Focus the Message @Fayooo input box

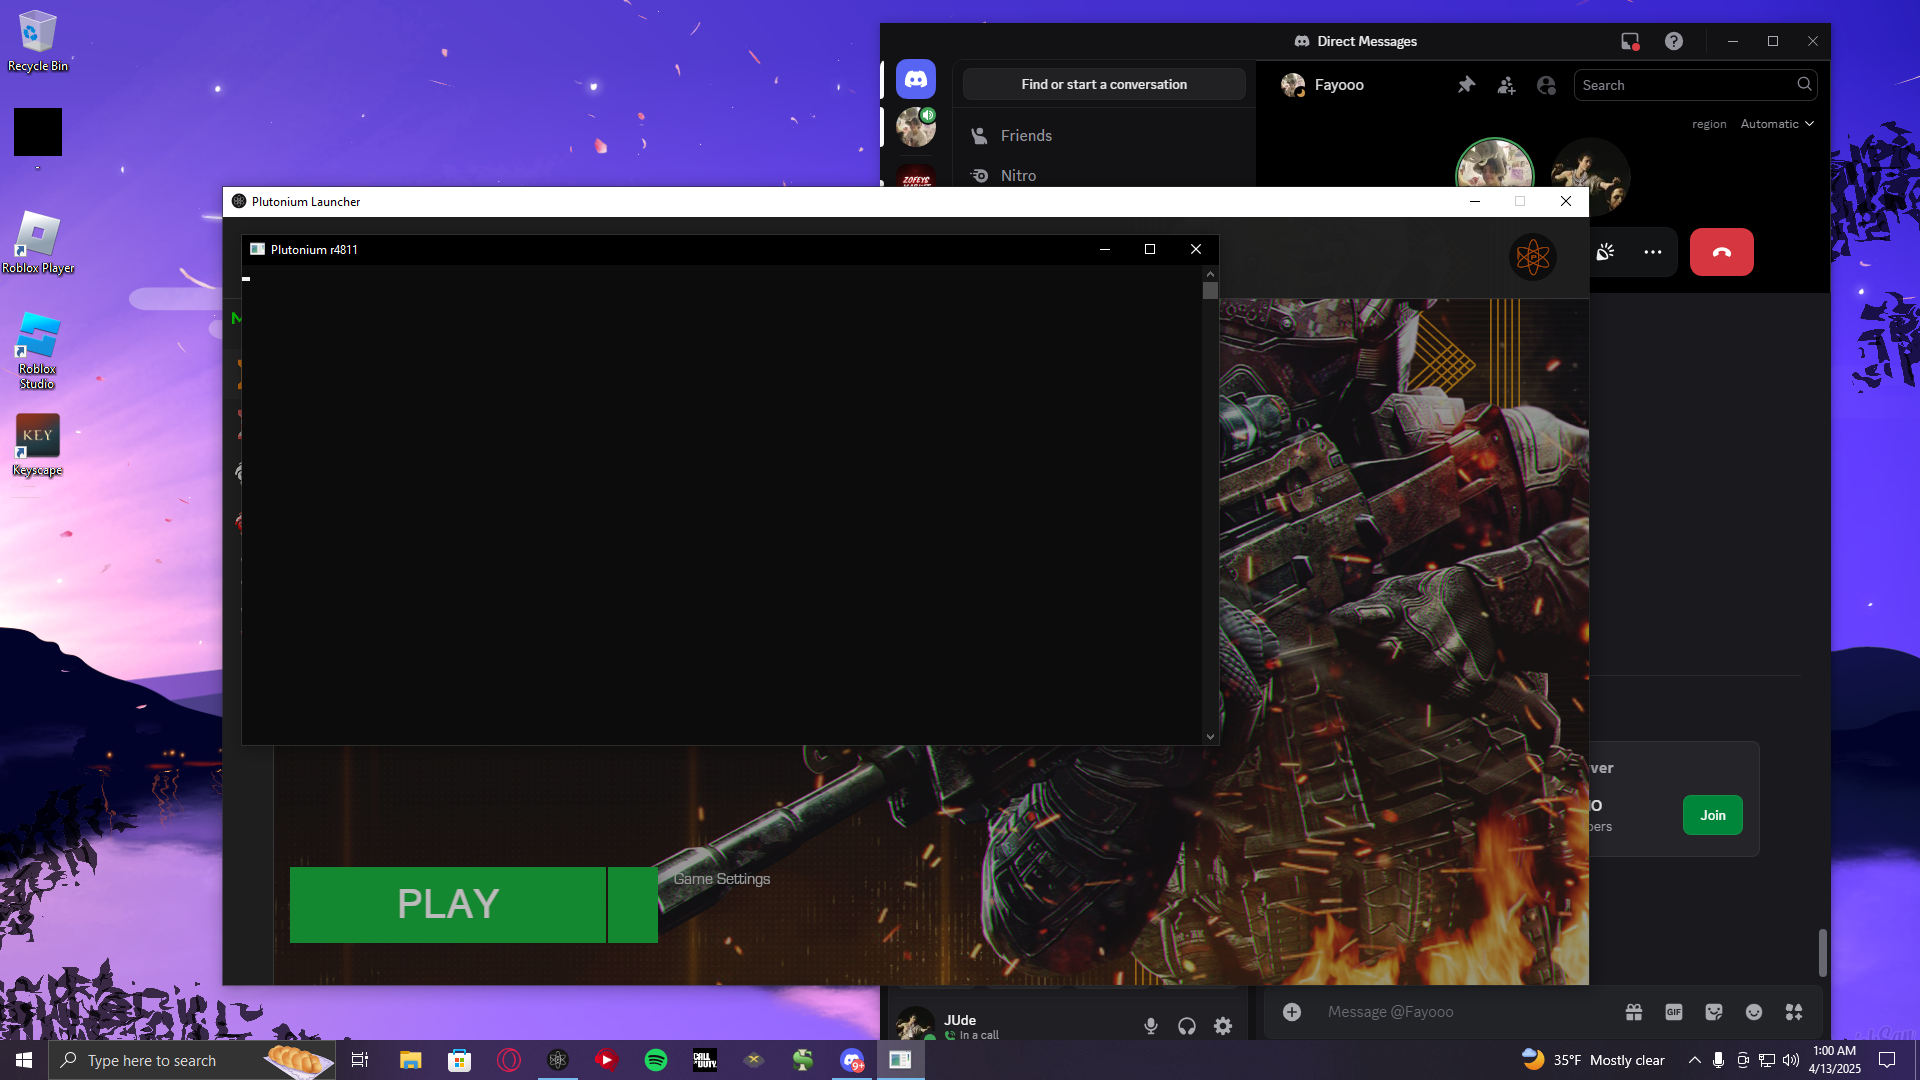point(1465,1012)
